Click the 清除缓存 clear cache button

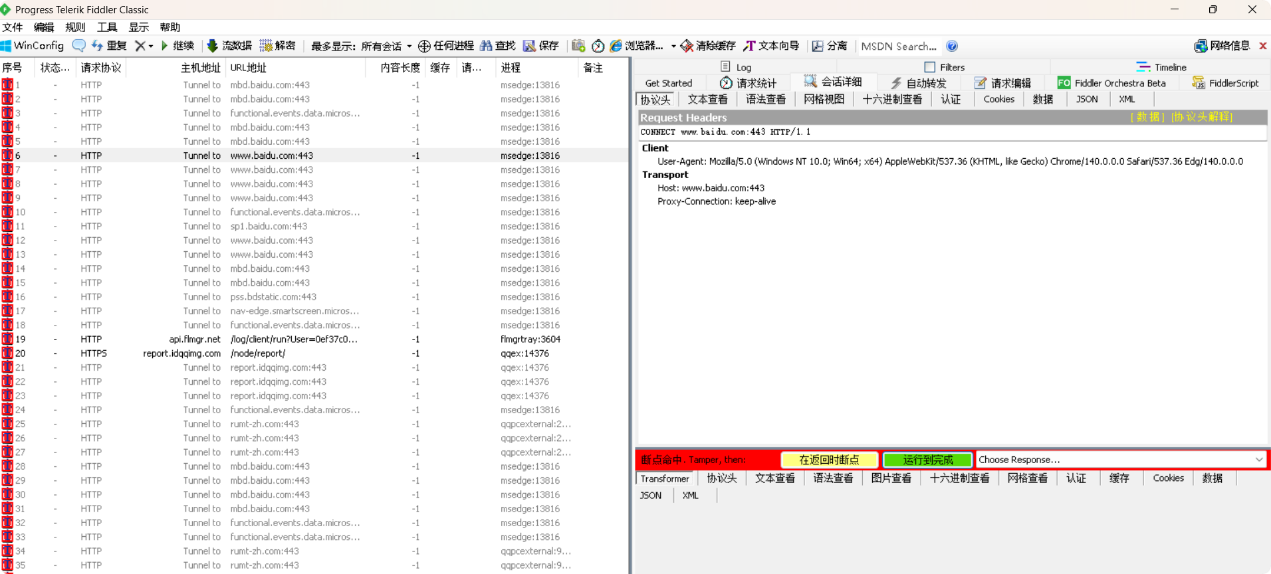(x=708, y=46)
